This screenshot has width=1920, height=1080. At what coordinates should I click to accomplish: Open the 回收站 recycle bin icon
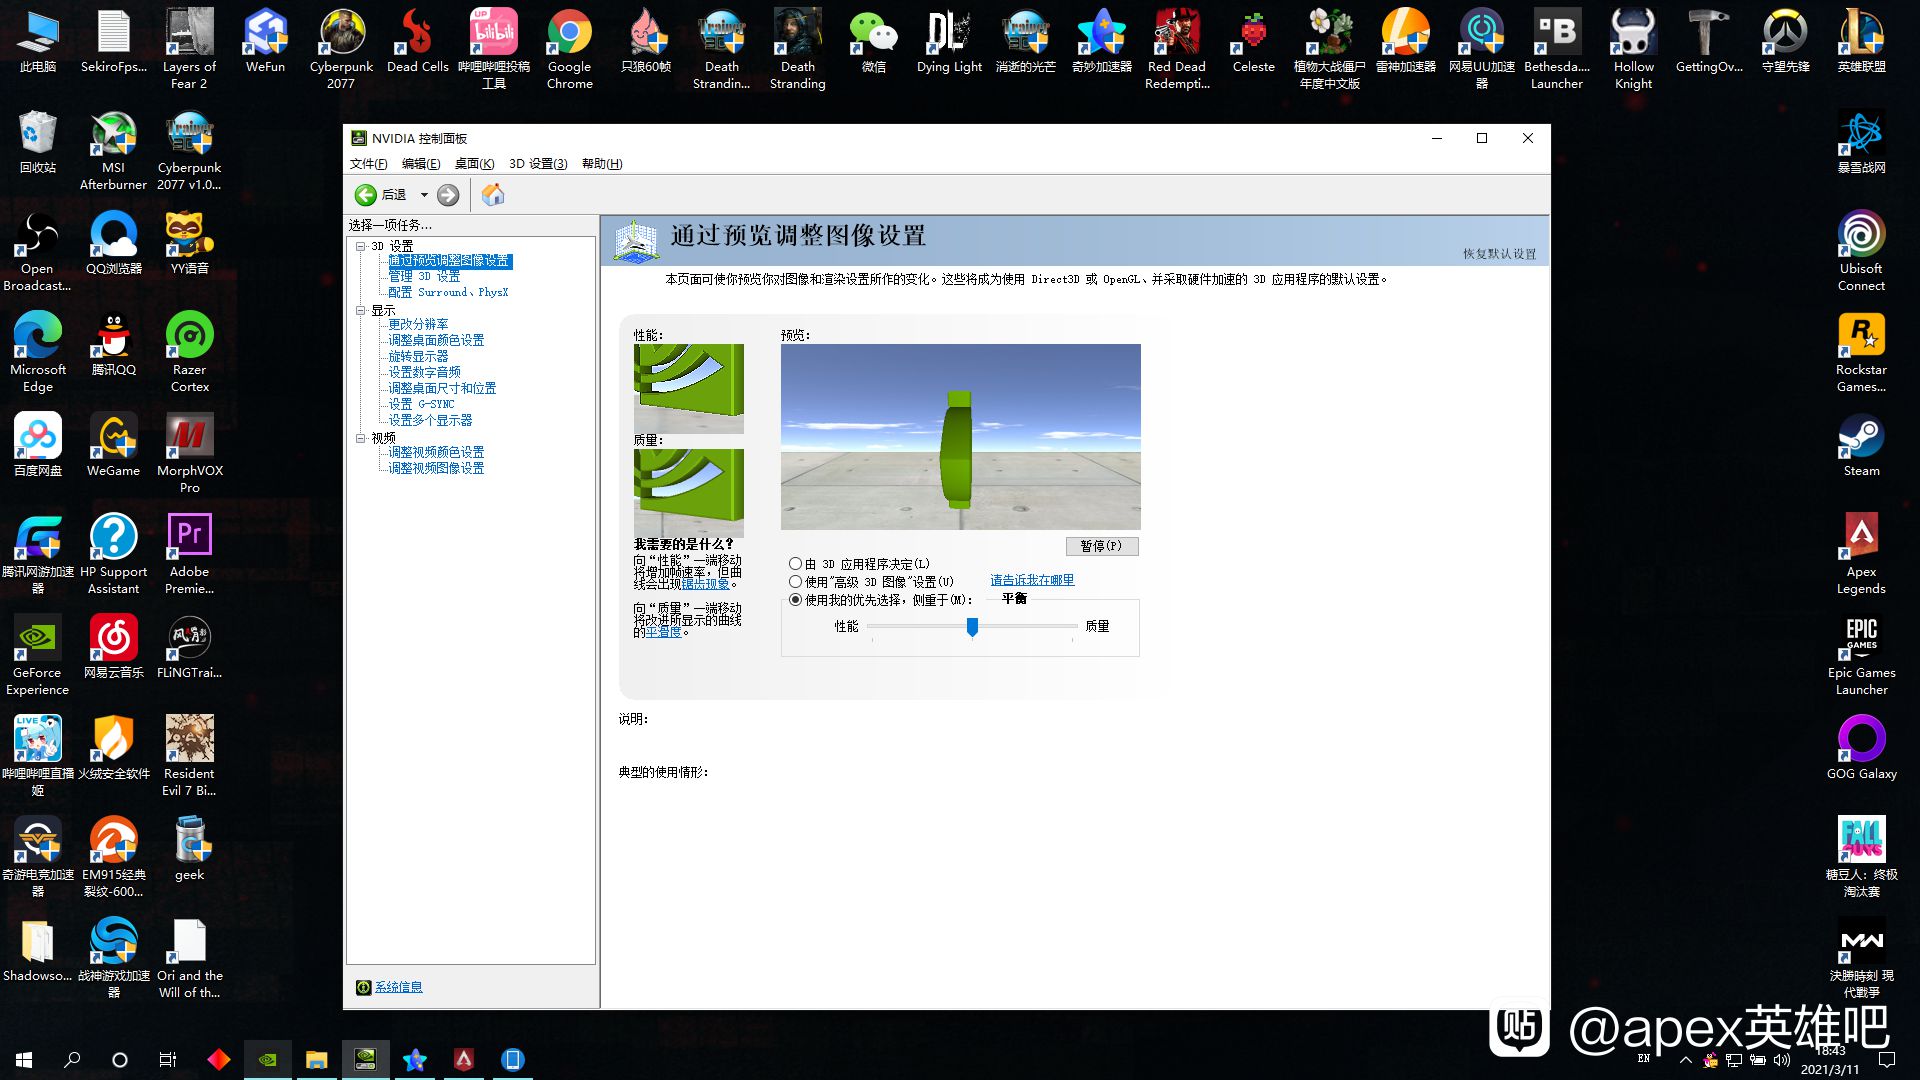tap(38, 142)
